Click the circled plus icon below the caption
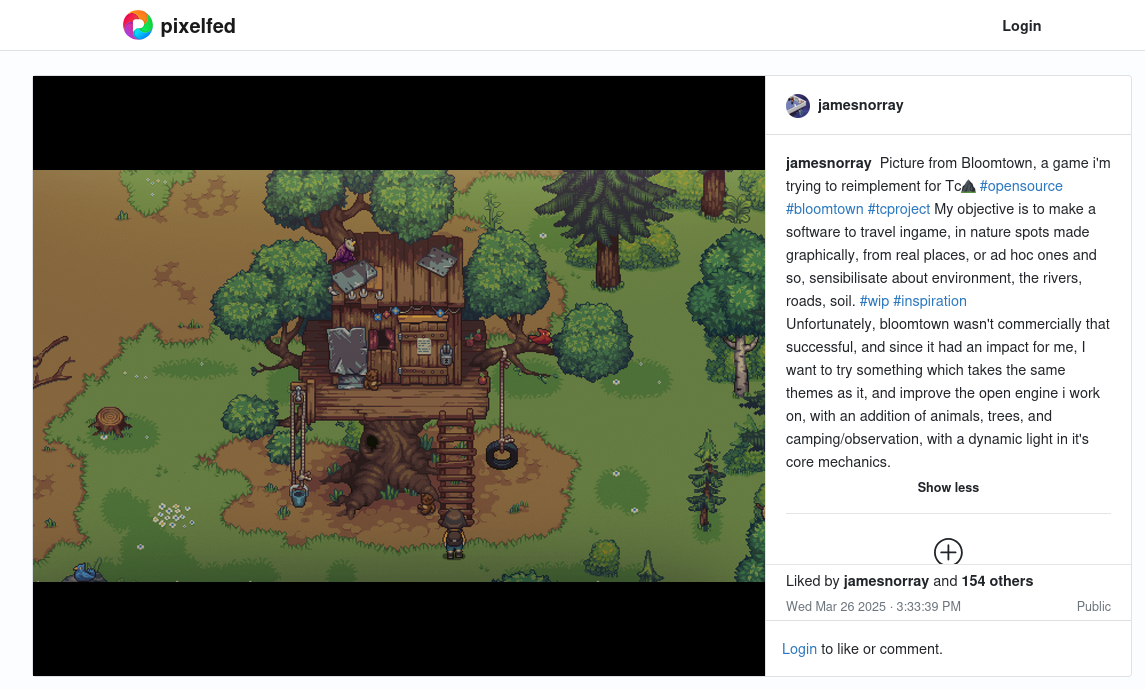 [x=948, y=552]
